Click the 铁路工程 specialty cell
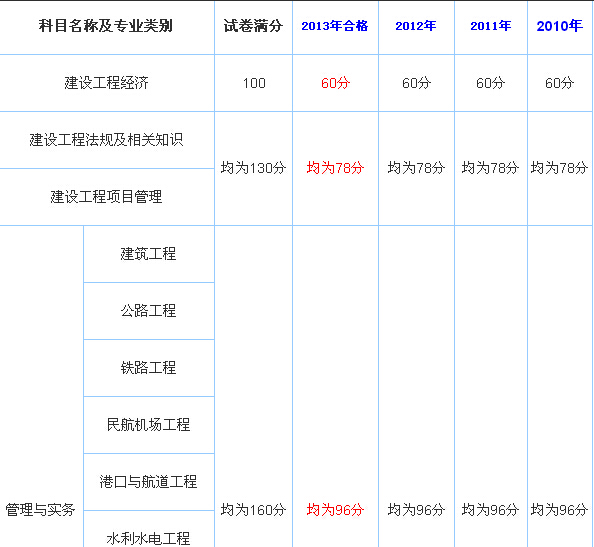 (x=148, y=368)
